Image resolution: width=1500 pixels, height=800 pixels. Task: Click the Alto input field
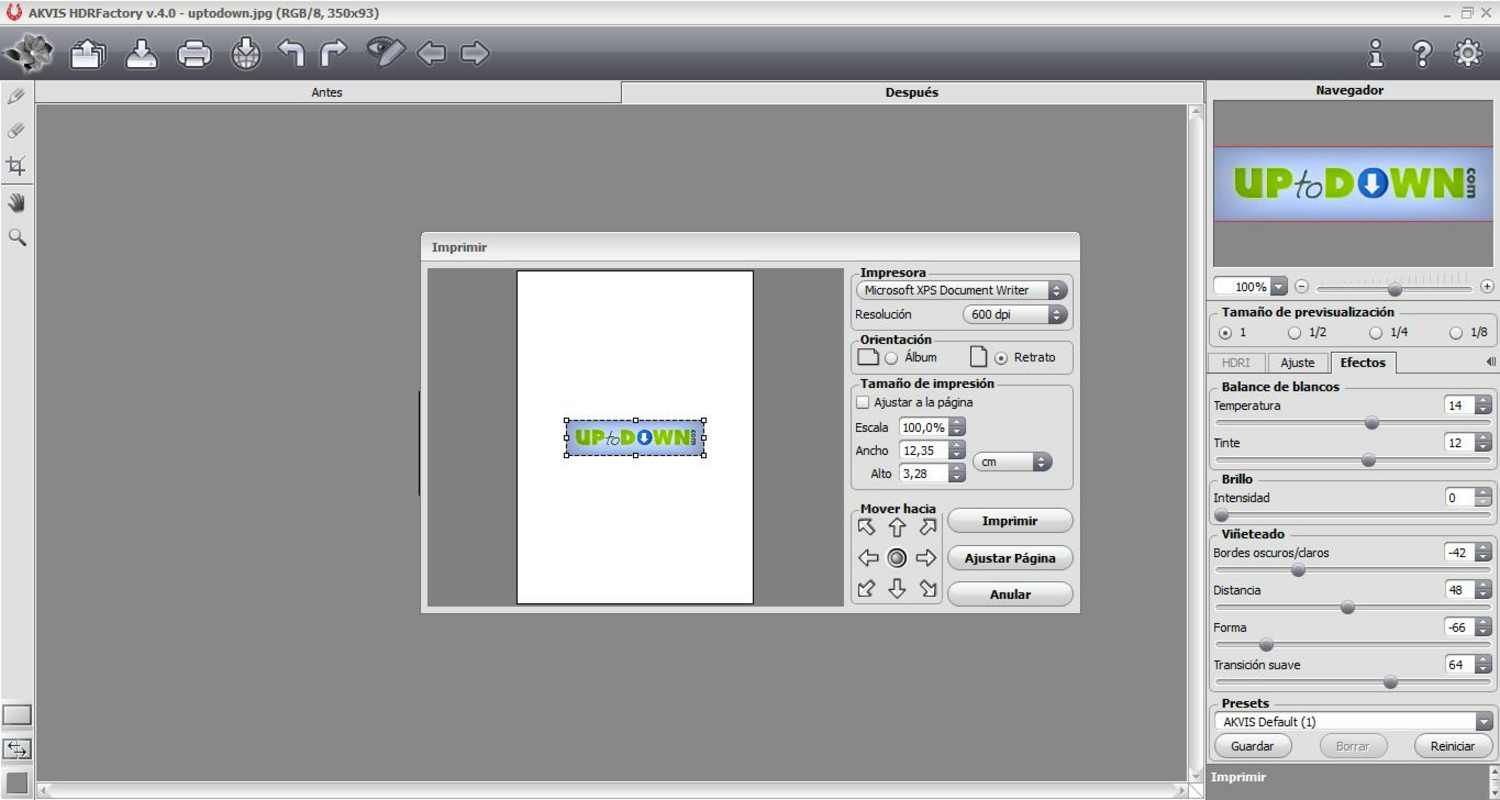[x=923, y=473]
